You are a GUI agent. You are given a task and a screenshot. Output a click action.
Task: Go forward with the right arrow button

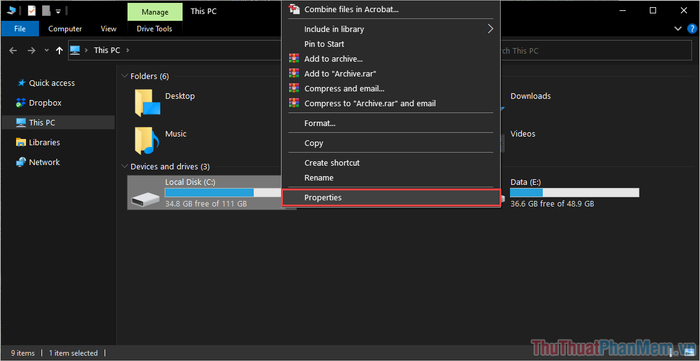31,51
